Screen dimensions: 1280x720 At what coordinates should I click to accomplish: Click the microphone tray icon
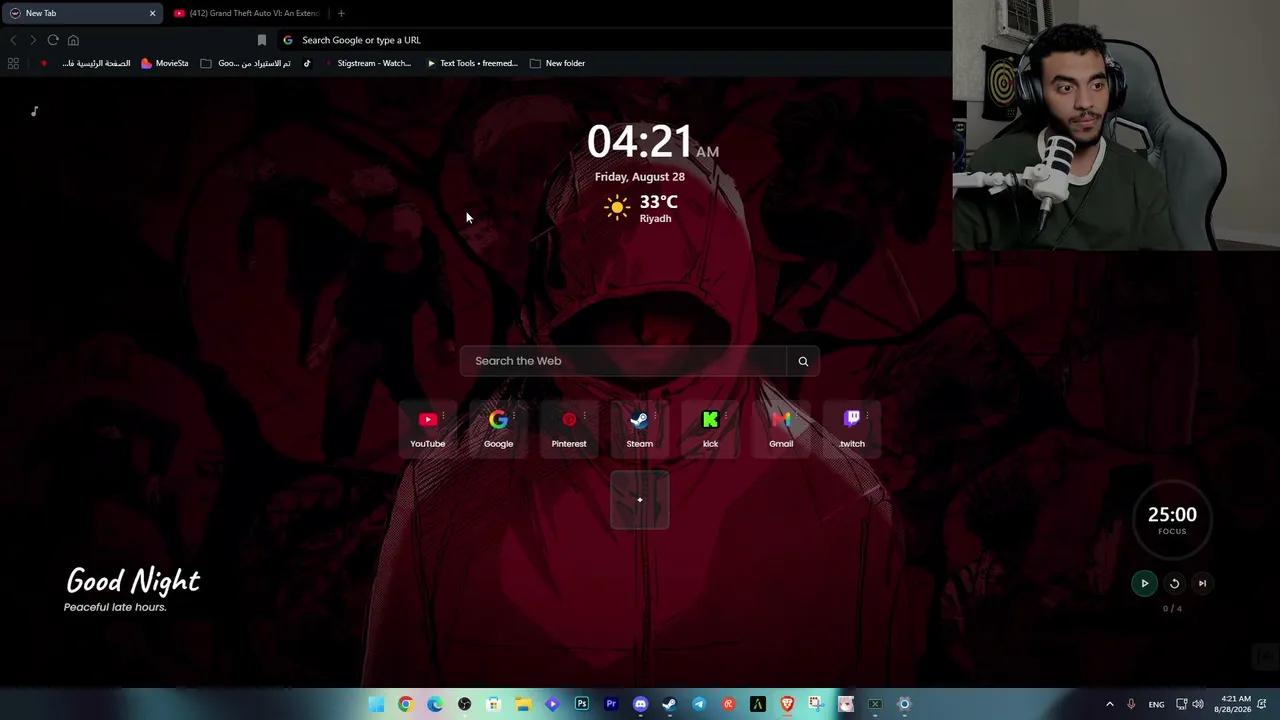1131,704
